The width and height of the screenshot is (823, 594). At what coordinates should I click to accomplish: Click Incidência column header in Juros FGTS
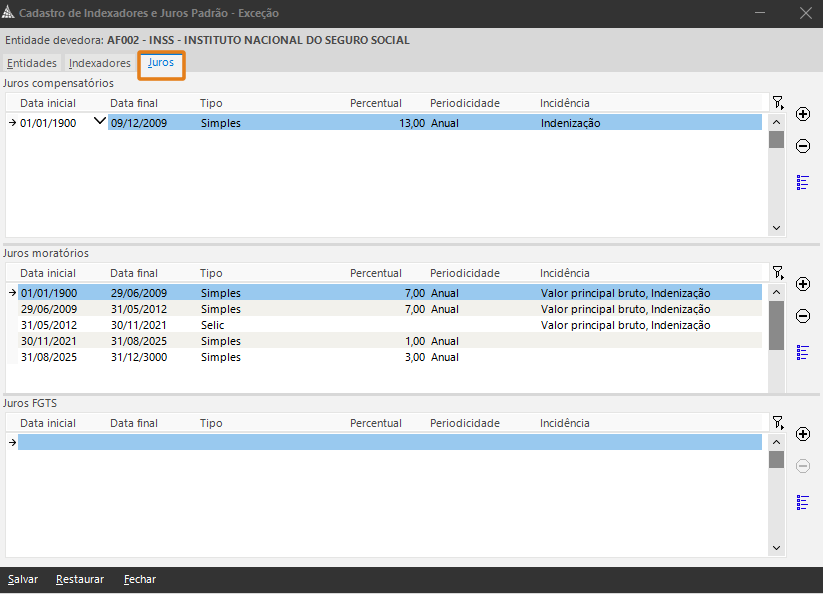565,423
